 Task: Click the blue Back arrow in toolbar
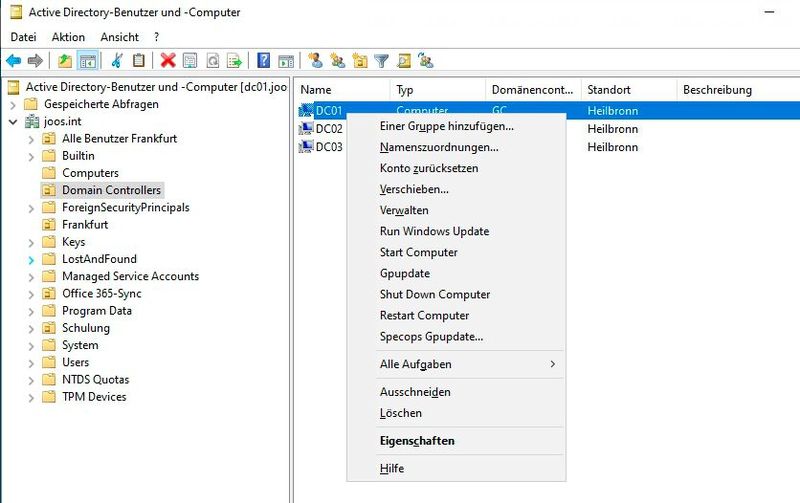pyautogui.click(x=14, y=61)
